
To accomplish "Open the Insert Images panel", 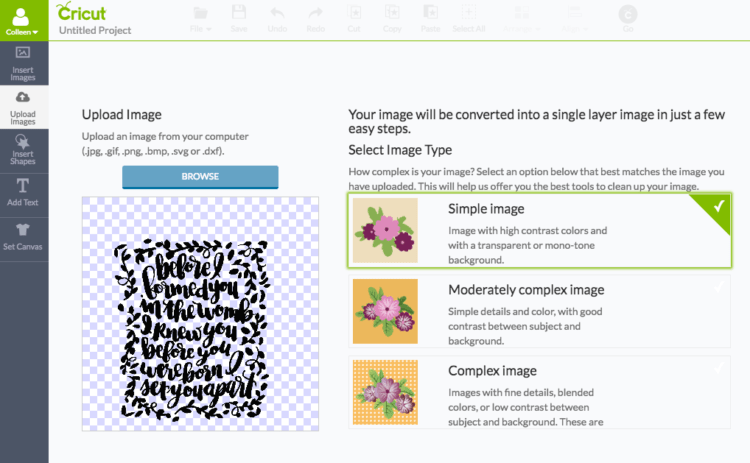I will pyautogui.click(x=23, y=62).
